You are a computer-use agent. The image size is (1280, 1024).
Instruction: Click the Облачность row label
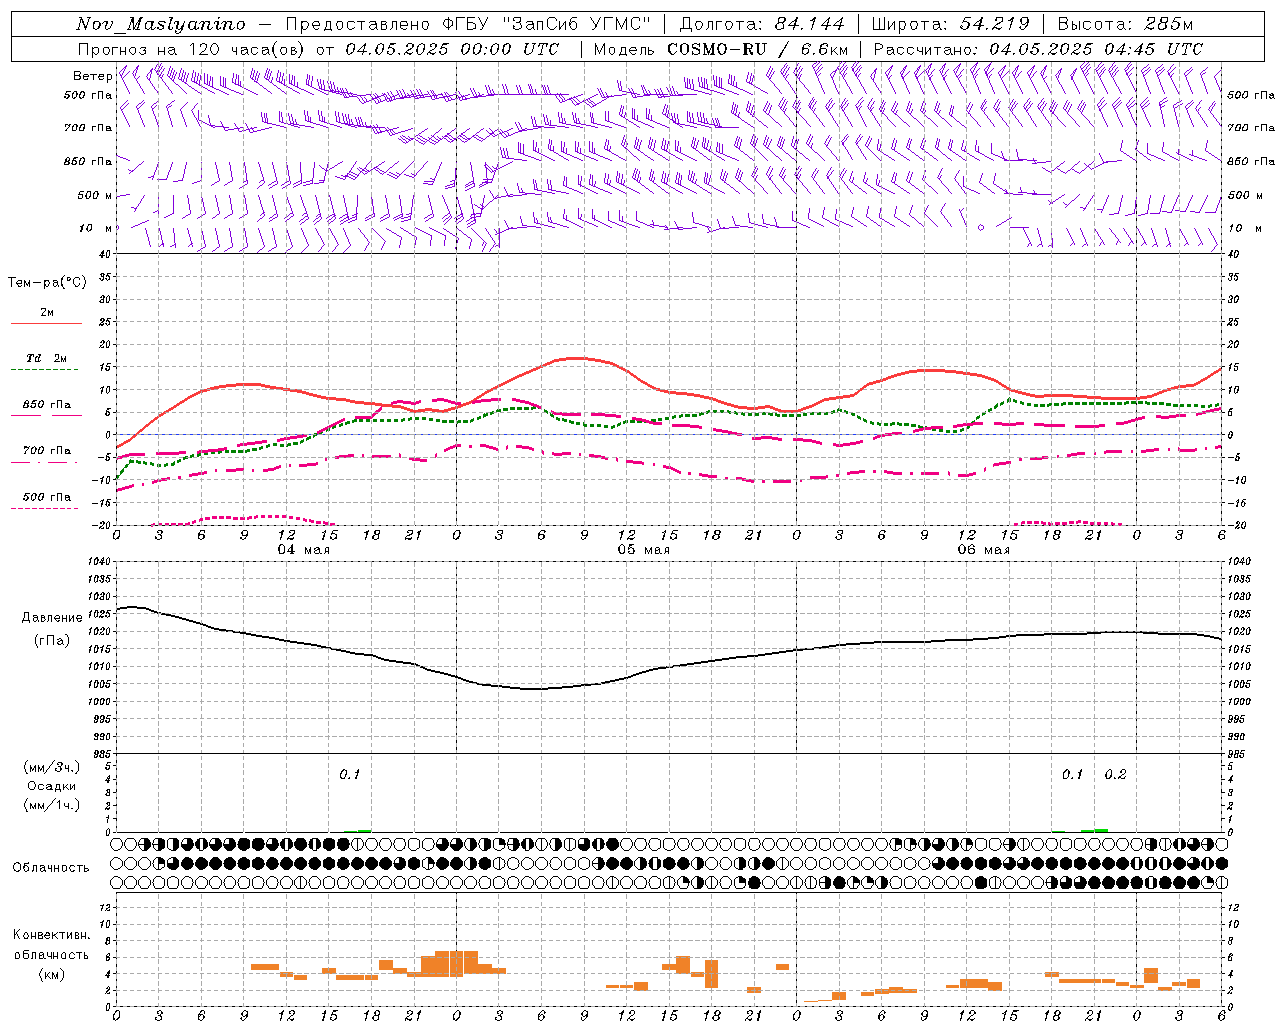click(x=51, y=867)
